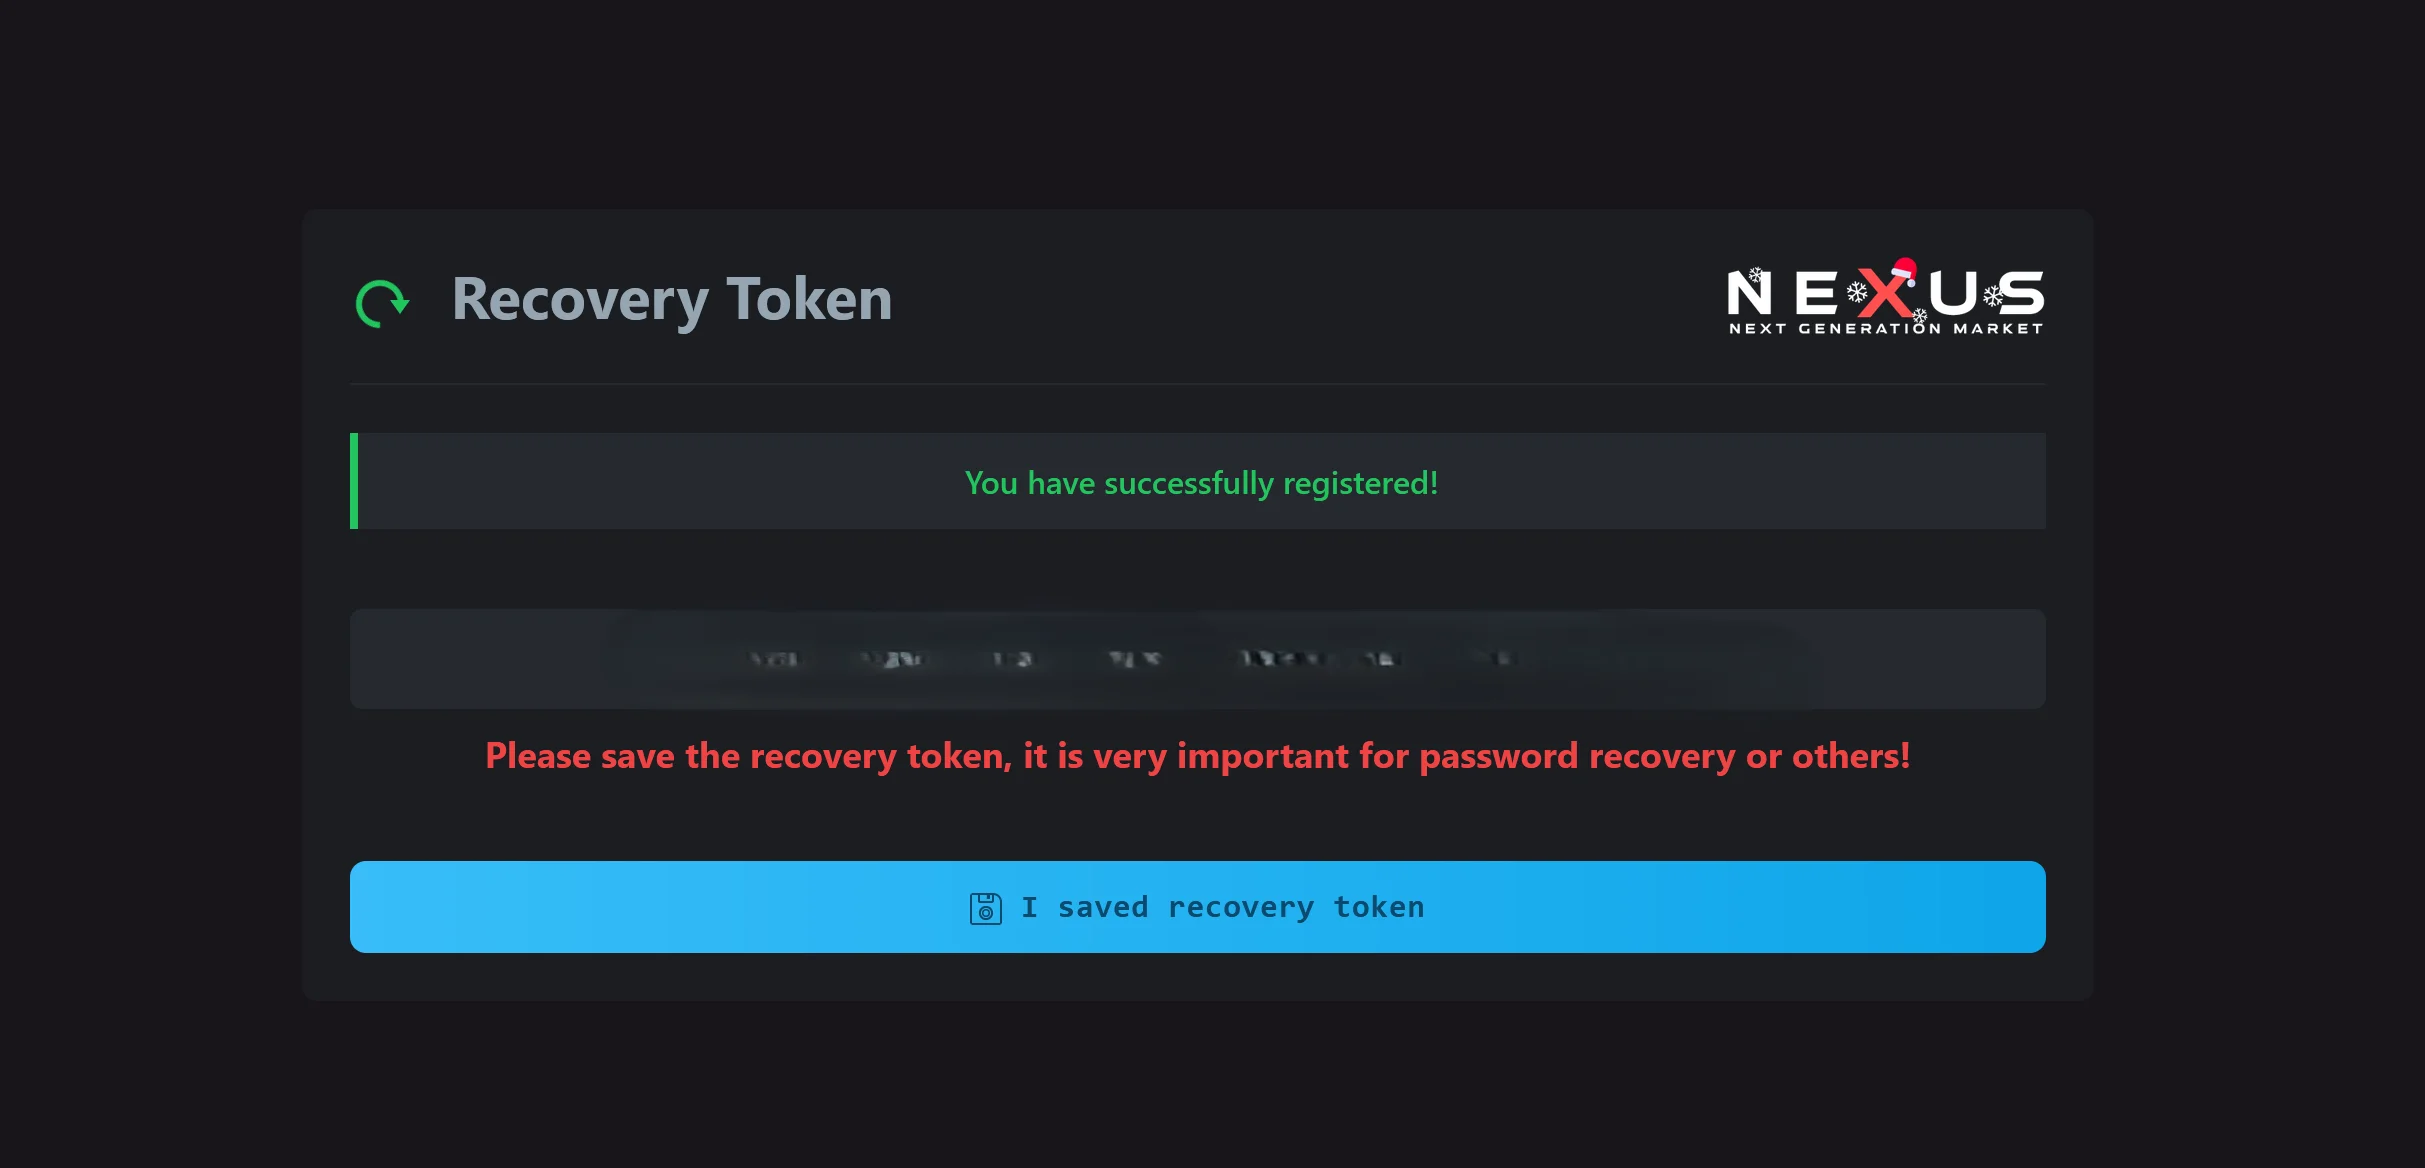The image size is (2425, 1168).
Task: Click the green refresh icon beside the heading
Action: tap(382, 300)
